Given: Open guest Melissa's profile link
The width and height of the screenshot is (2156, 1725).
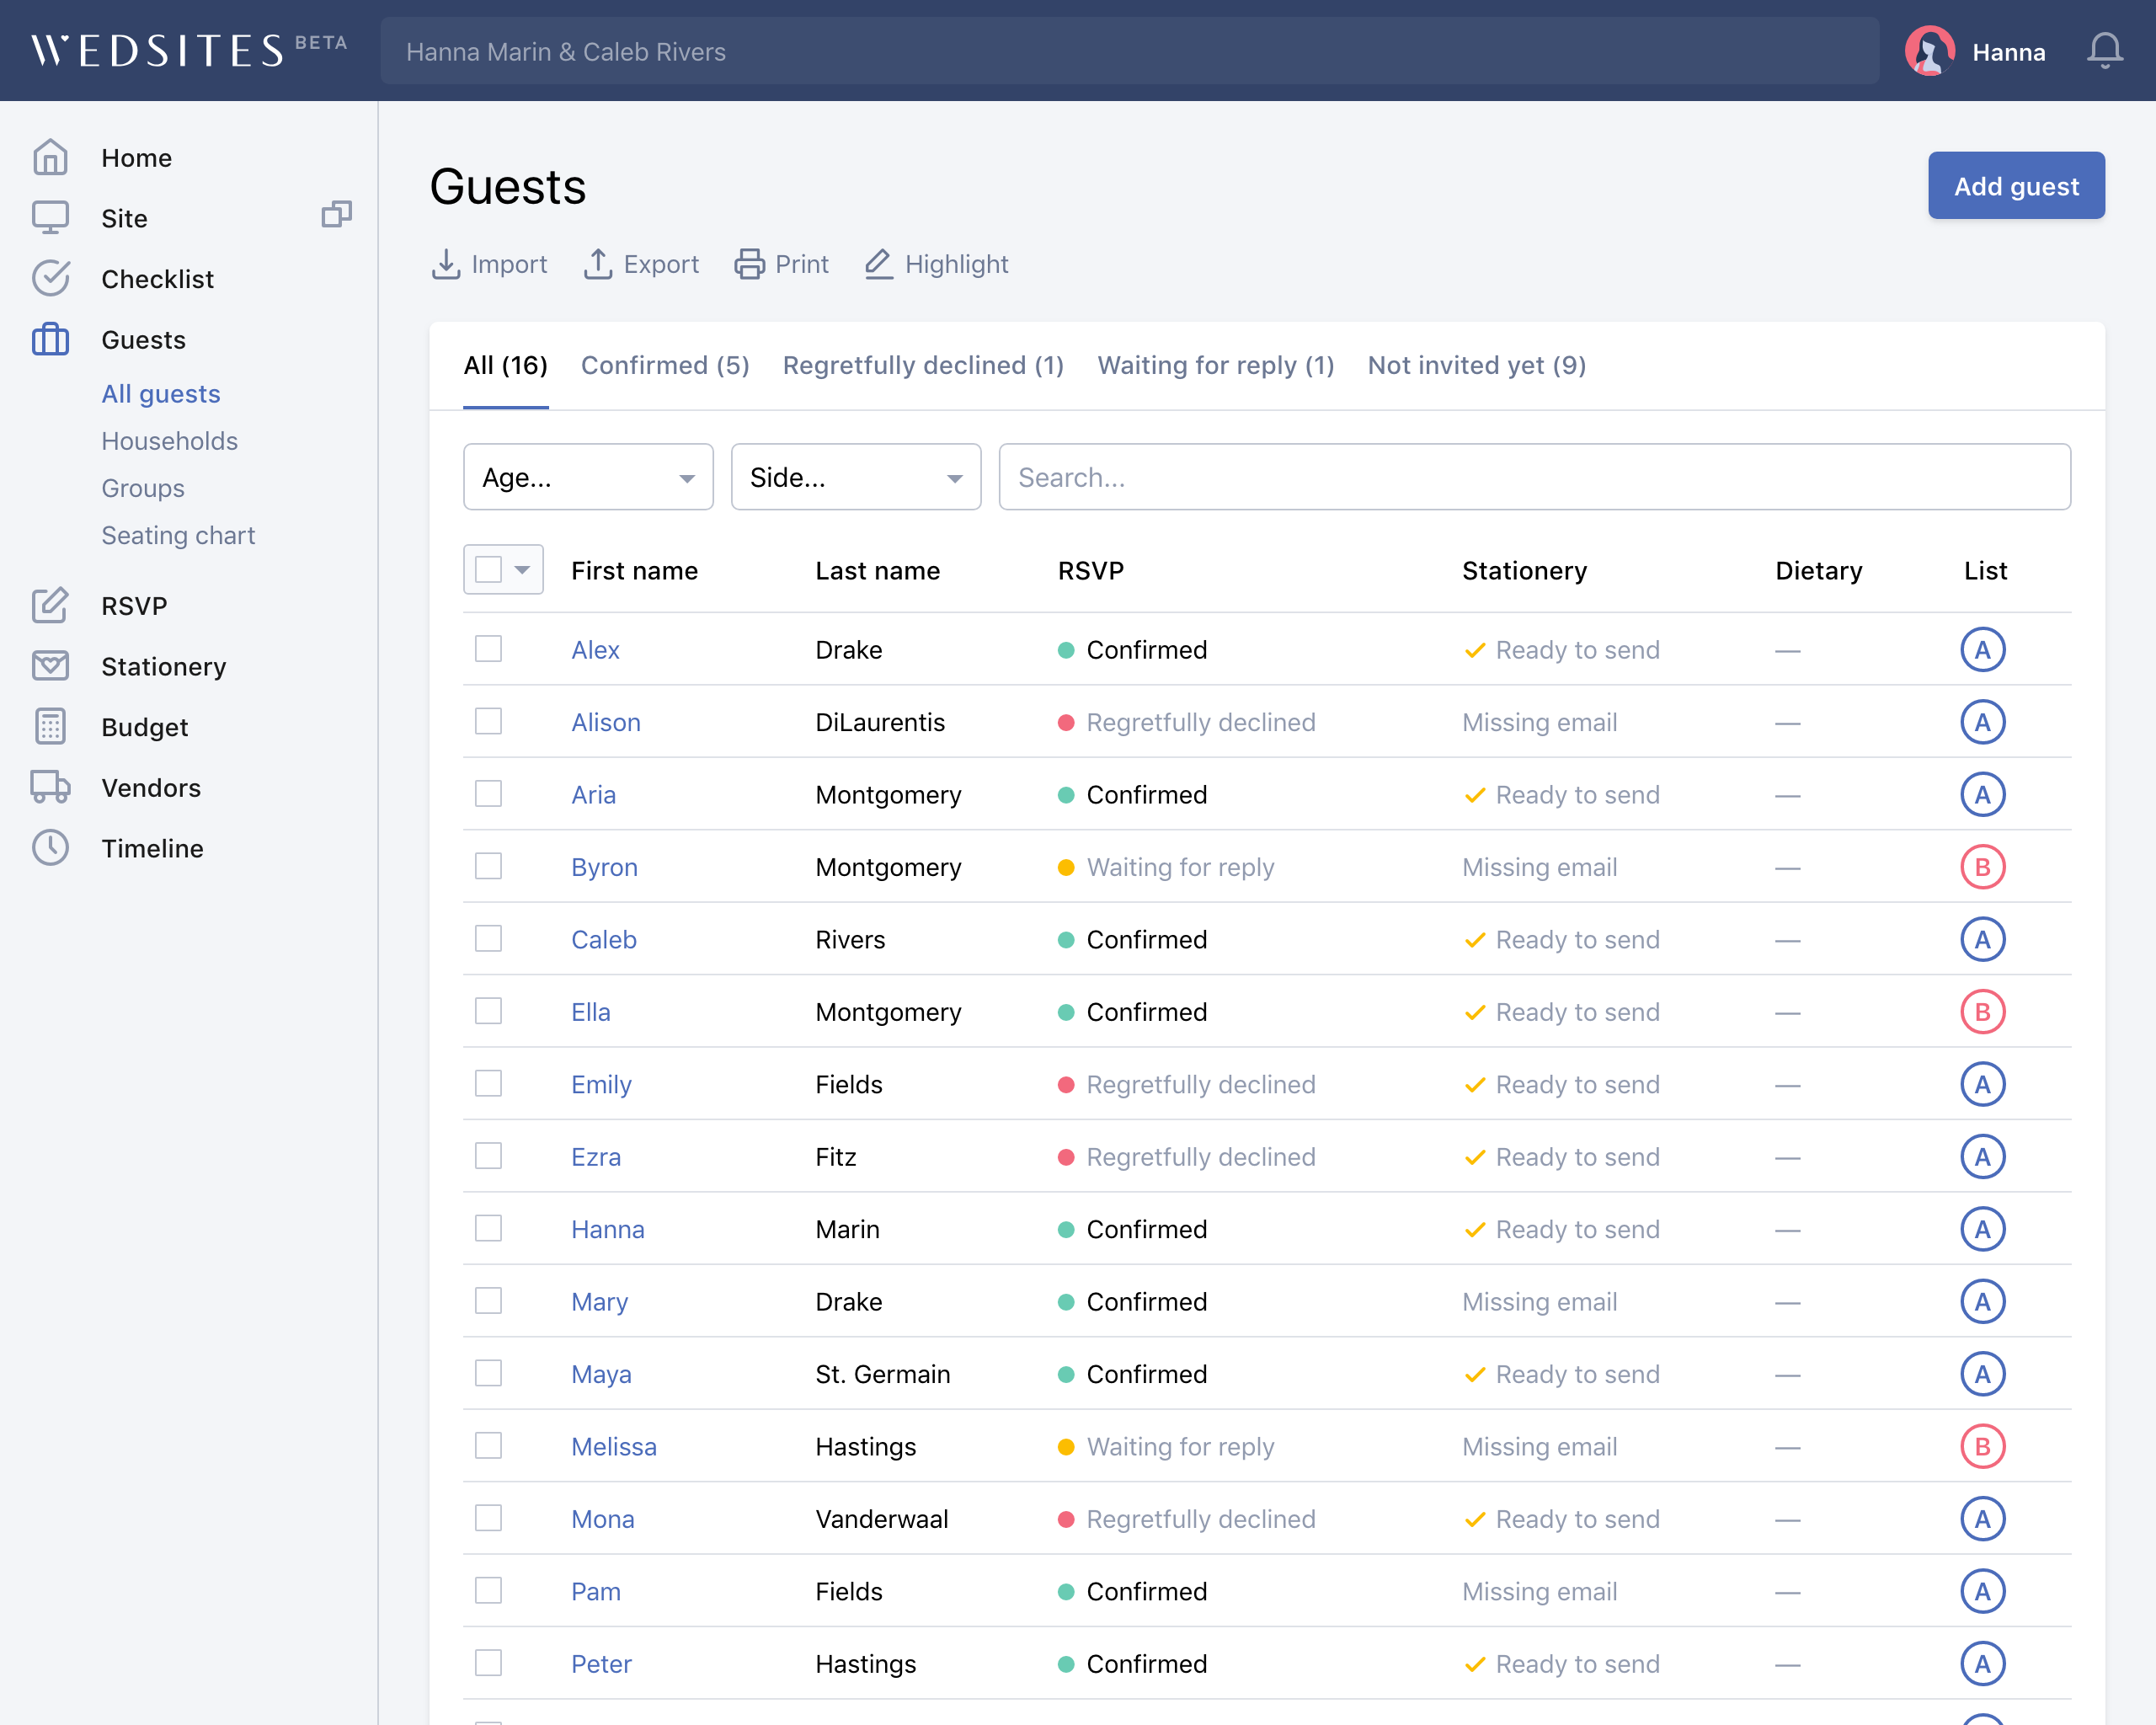Looking at the screenshot, I should [614, 1446].
